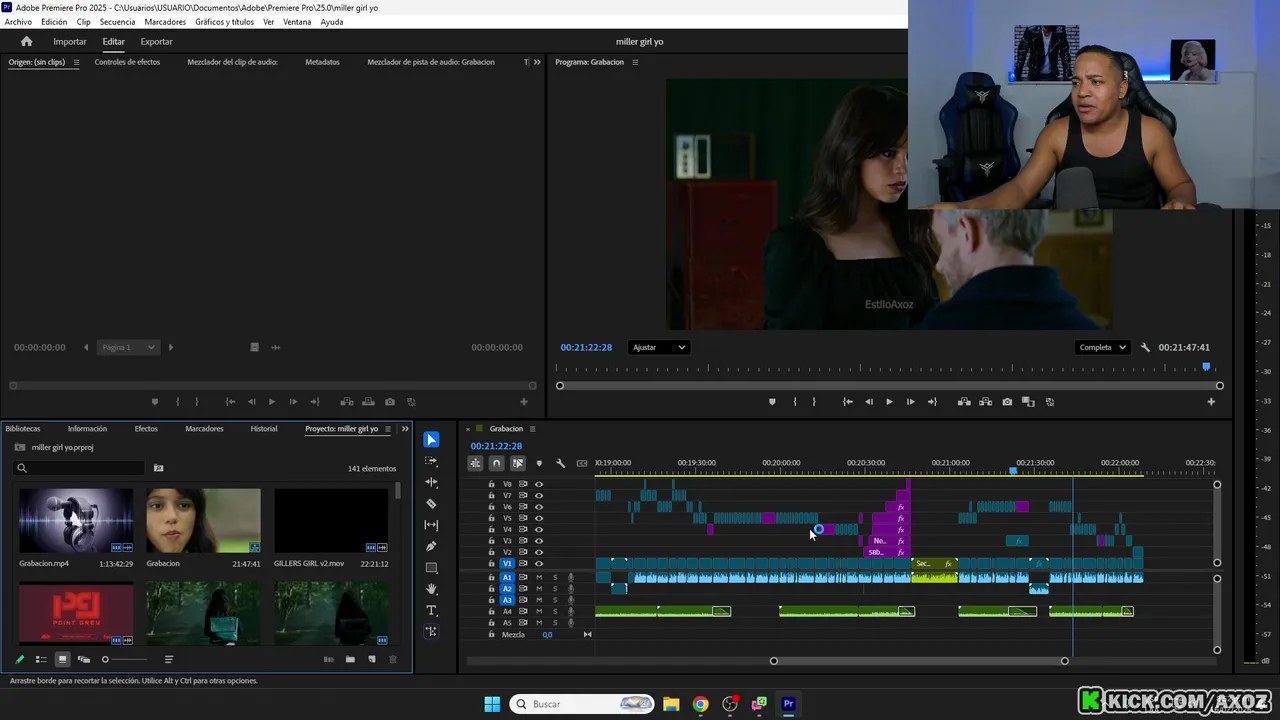Click the Home icon in the workspace bar
The height and width of the screenshot is (720, 1280).
26,41
